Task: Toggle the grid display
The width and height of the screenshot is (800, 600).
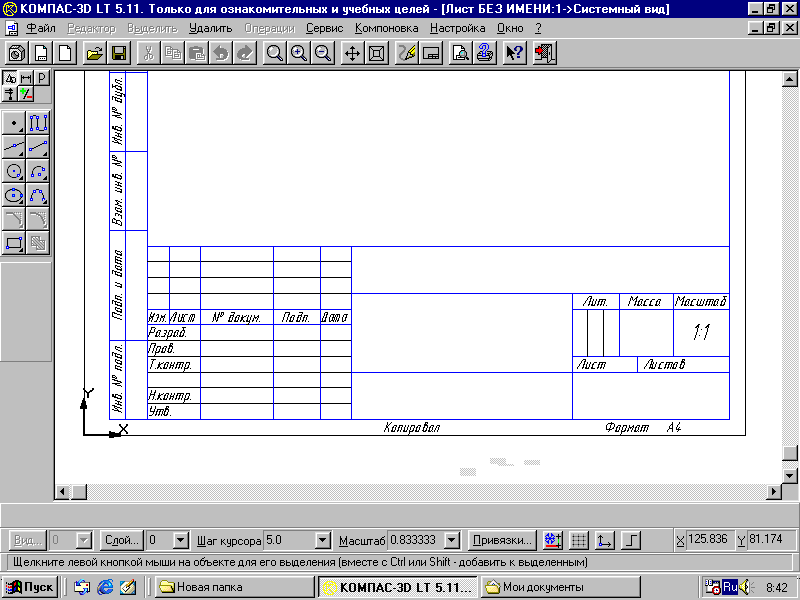Action: [x=579, y=540]
